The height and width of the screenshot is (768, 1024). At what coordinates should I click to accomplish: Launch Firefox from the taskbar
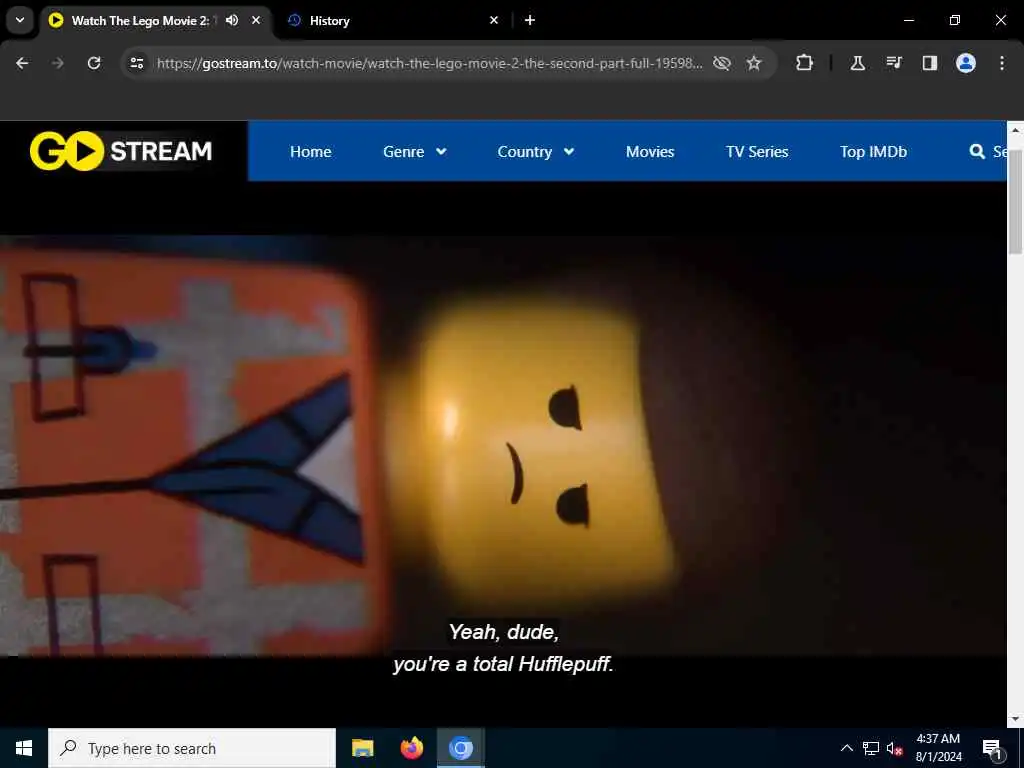[x=411, y=748]
